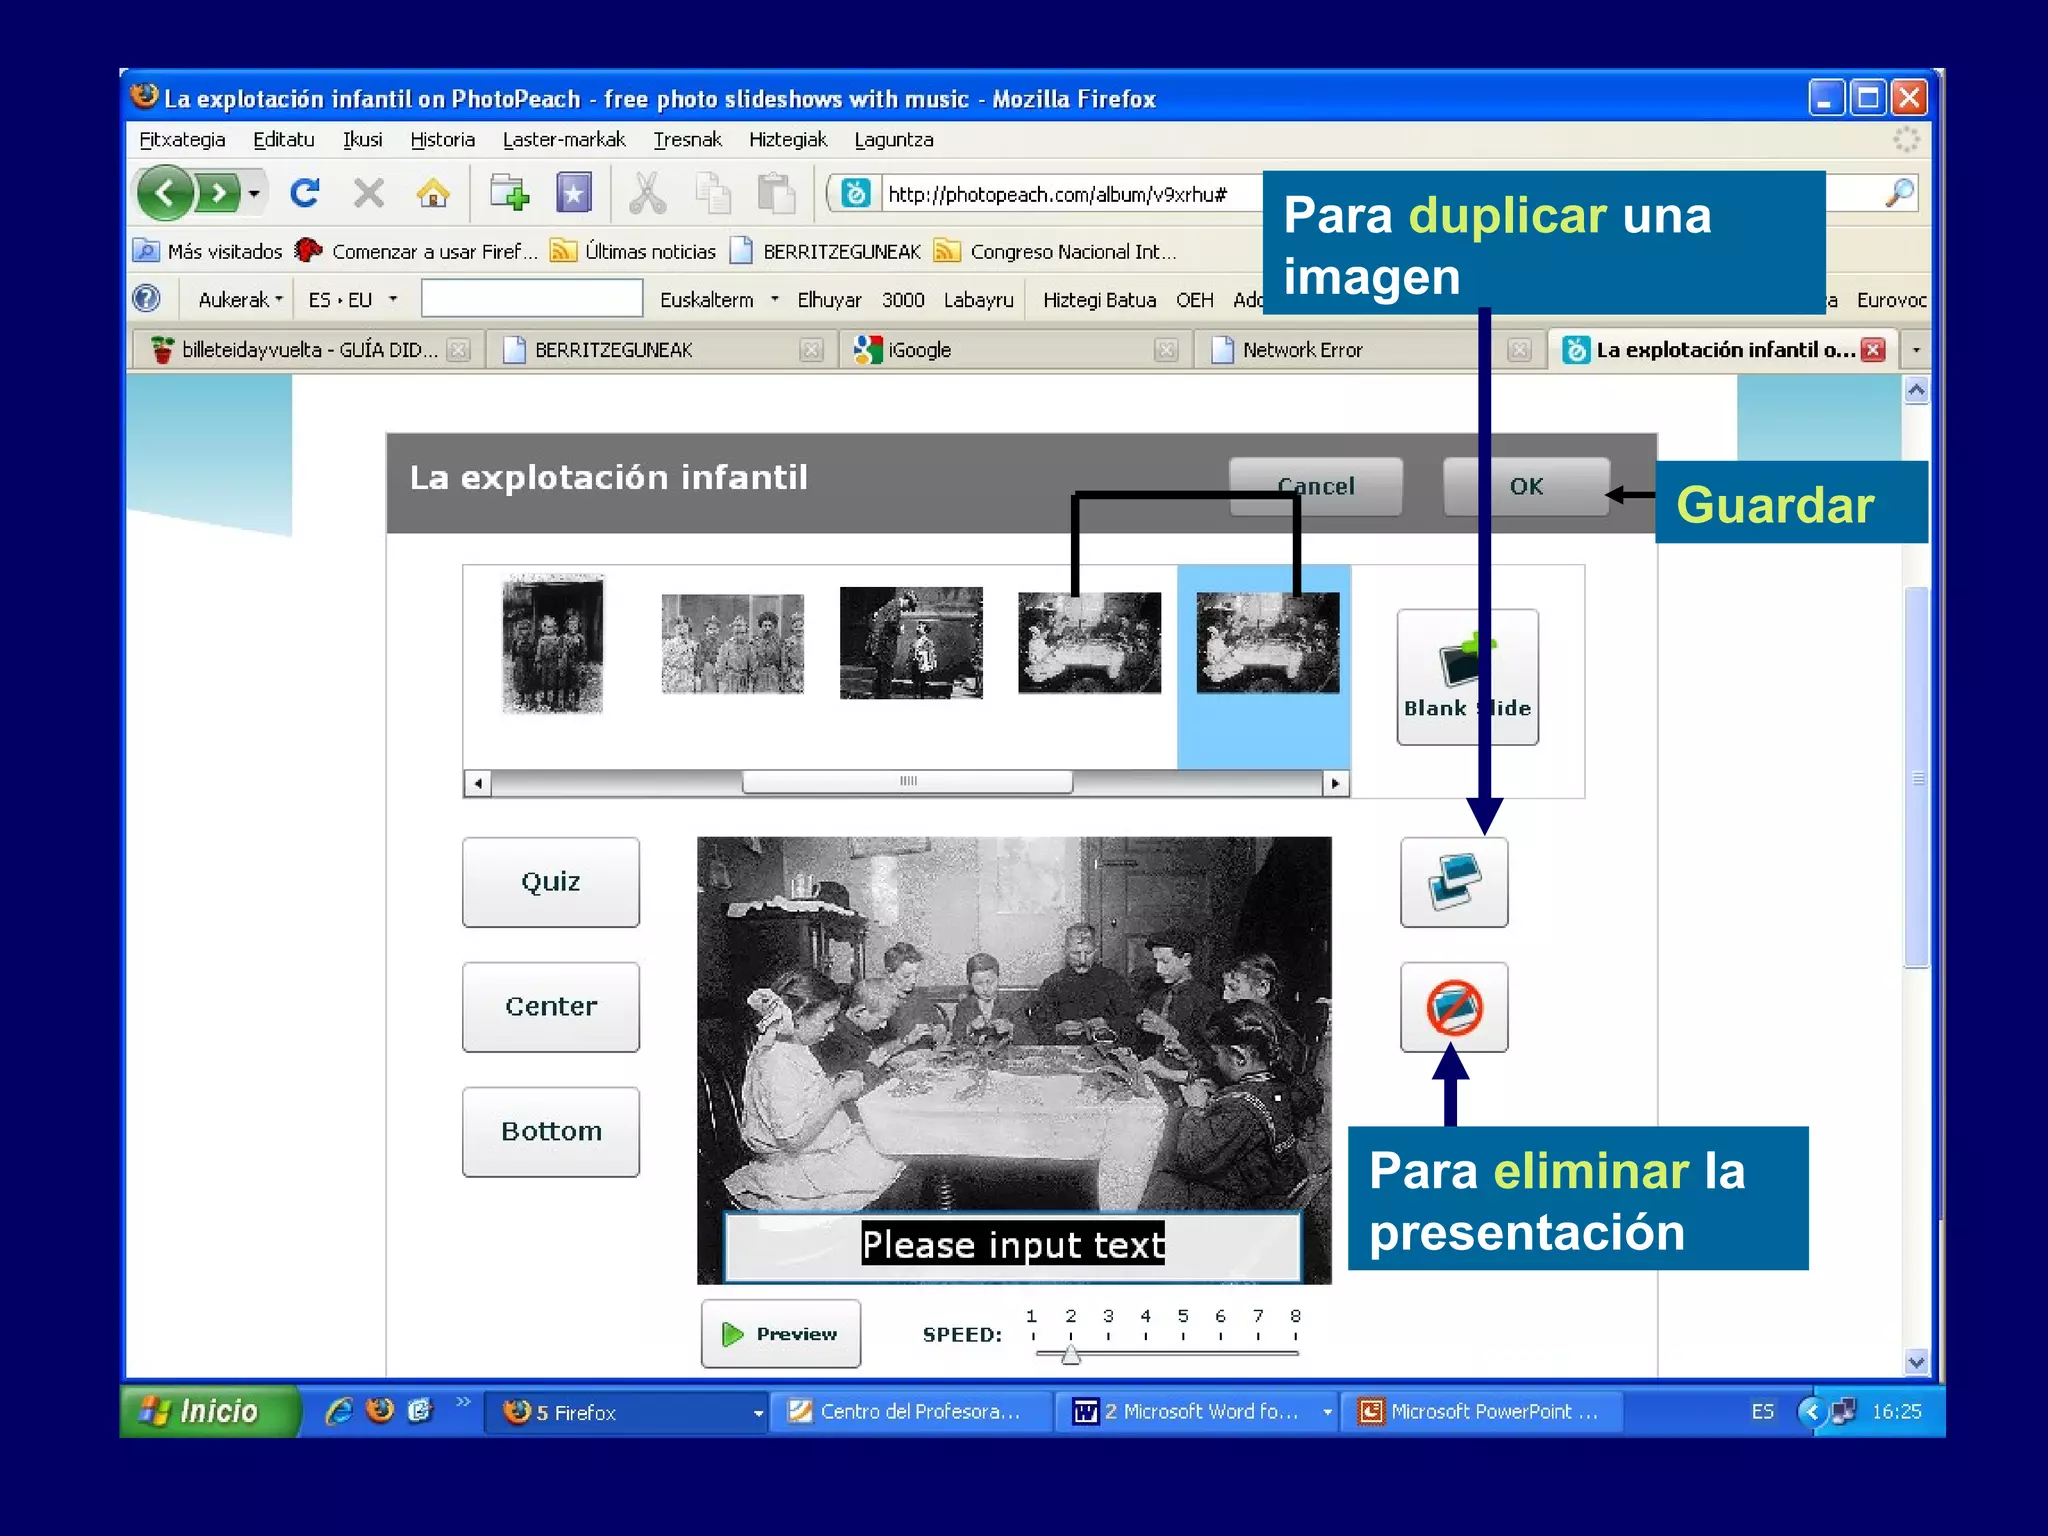Open Congreso Nacional Int bookmark
Image resolution: width=2048 pixels, height=1536 pixels.
(x=1056, y=251)
